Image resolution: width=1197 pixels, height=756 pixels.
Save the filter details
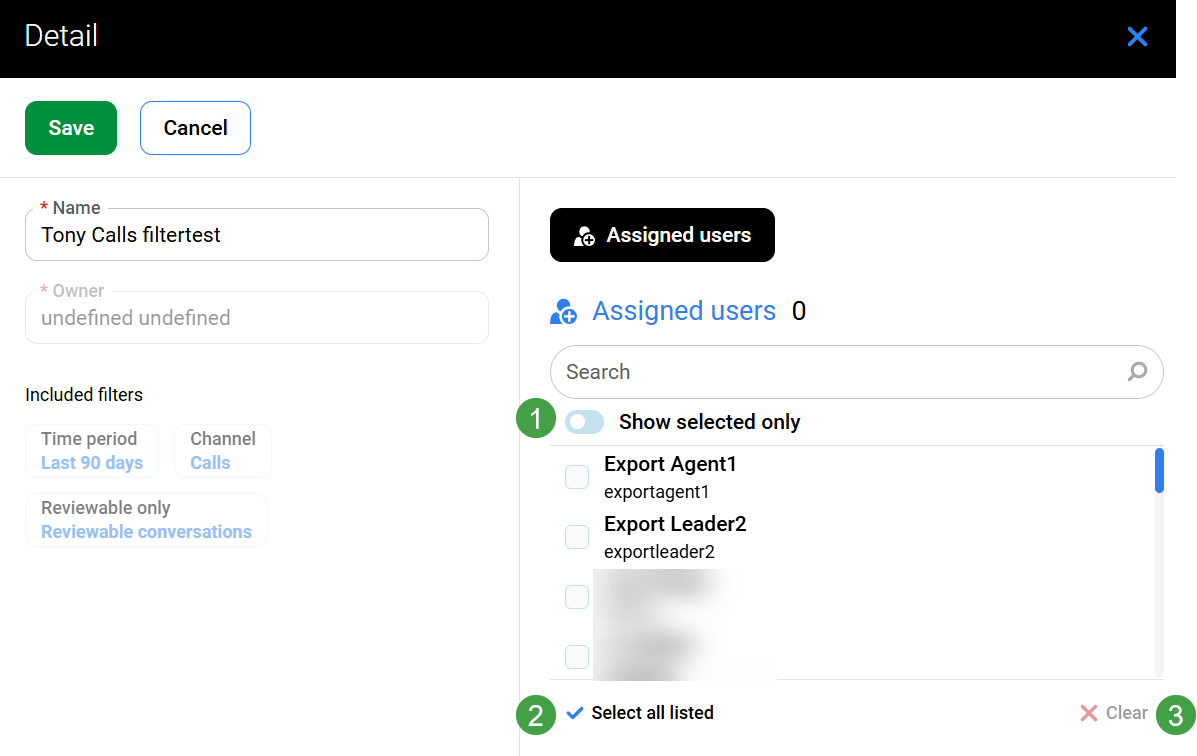[x=71, y=128]
